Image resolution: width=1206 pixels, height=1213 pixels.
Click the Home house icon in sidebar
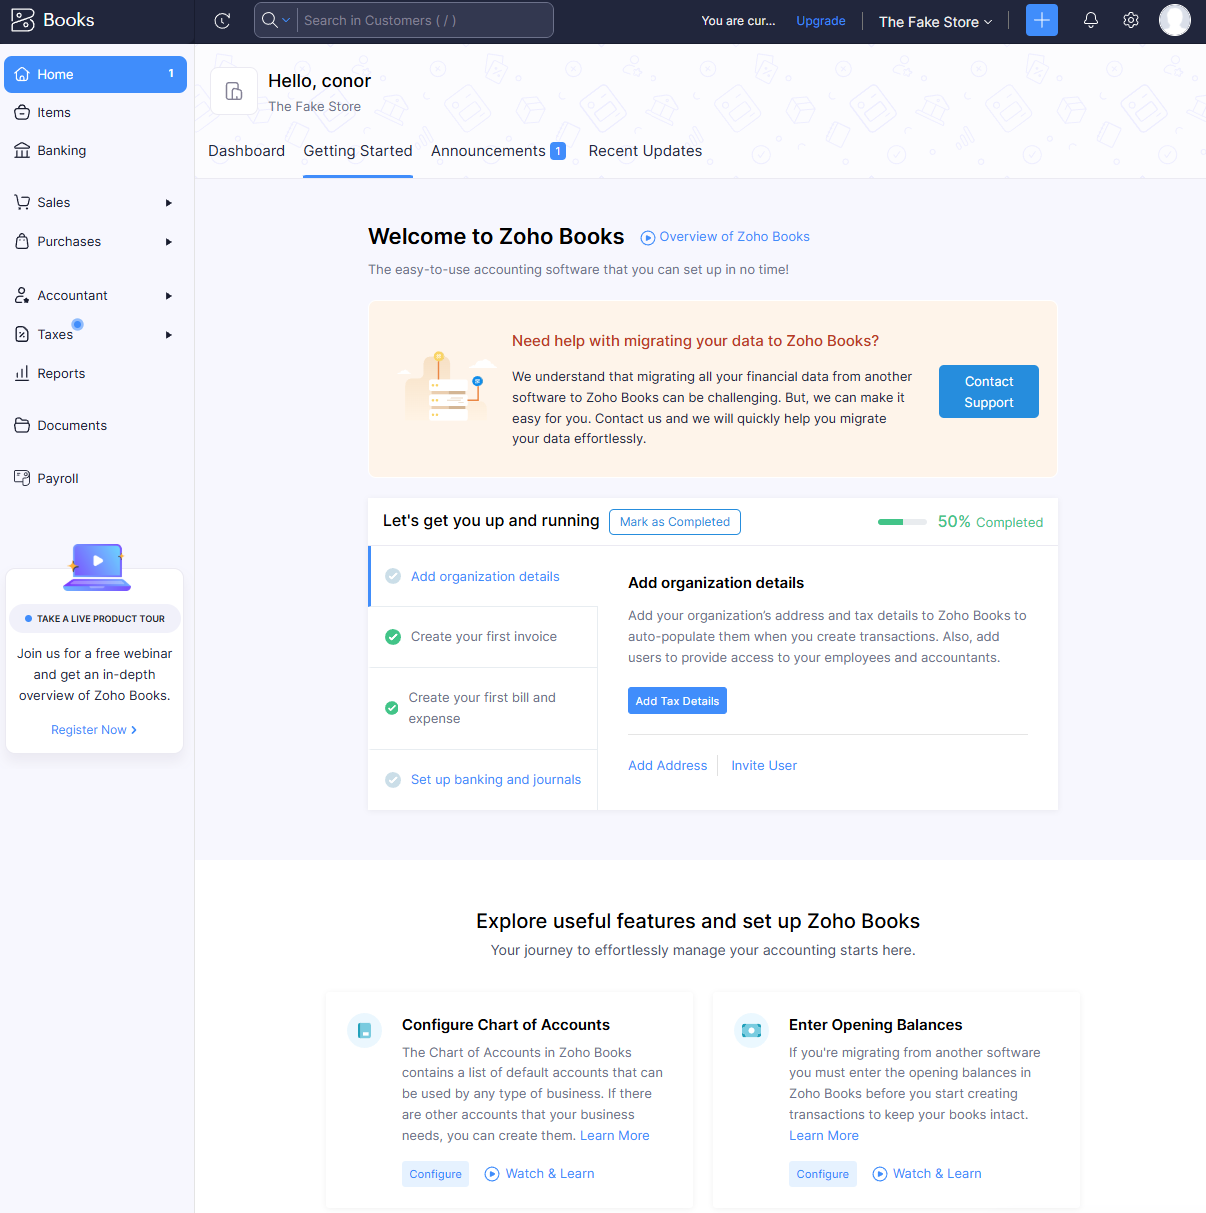point(22,74)
